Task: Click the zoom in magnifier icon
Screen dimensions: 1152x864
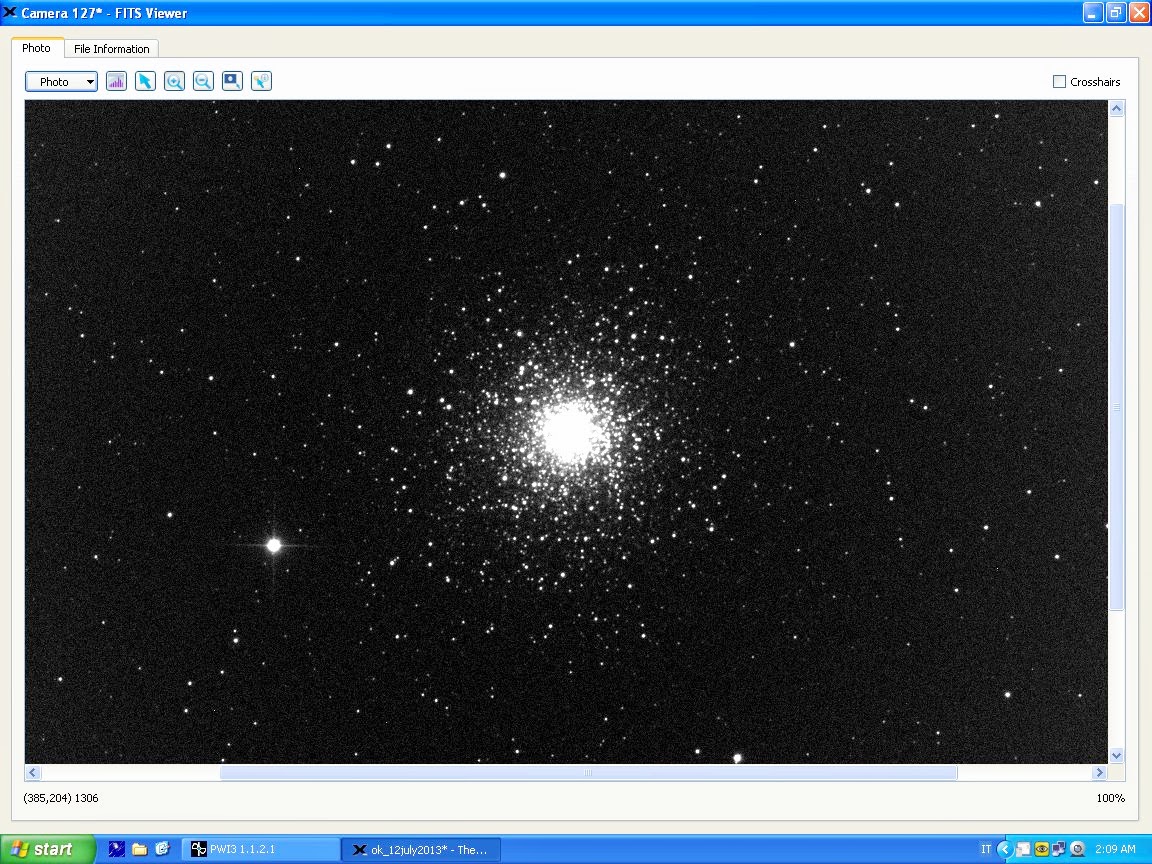Action: (174, 82)
